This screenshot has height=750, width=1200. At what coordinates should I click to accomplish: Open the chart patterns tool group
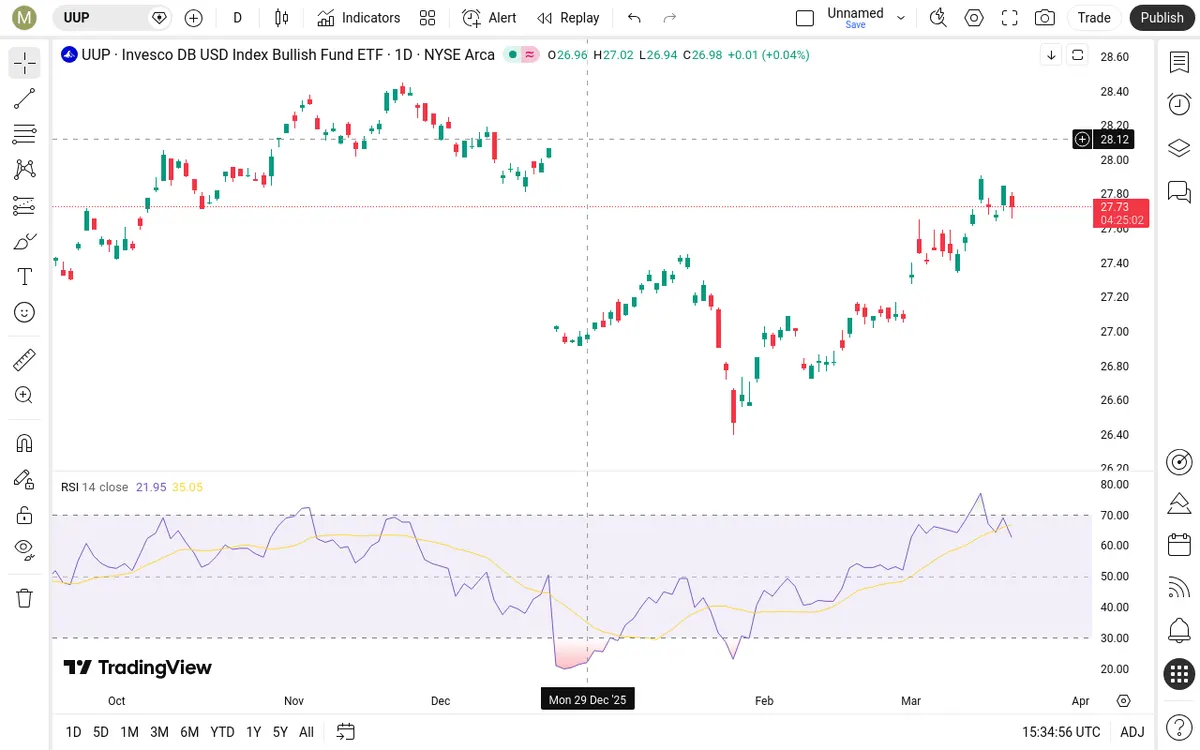pyautogui.click(x=25, y=170)
